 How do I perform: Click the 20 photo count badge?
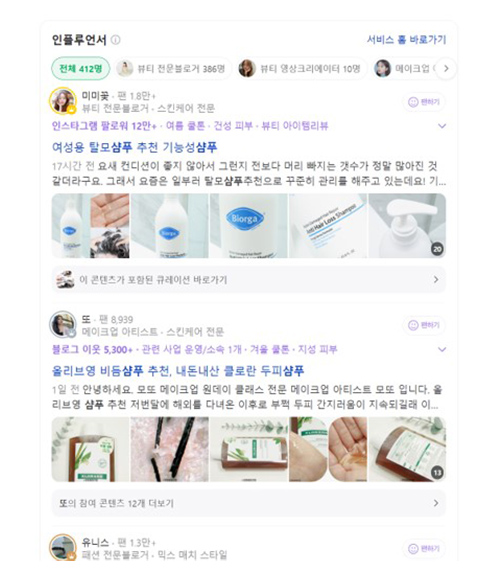tap(437, 249)
